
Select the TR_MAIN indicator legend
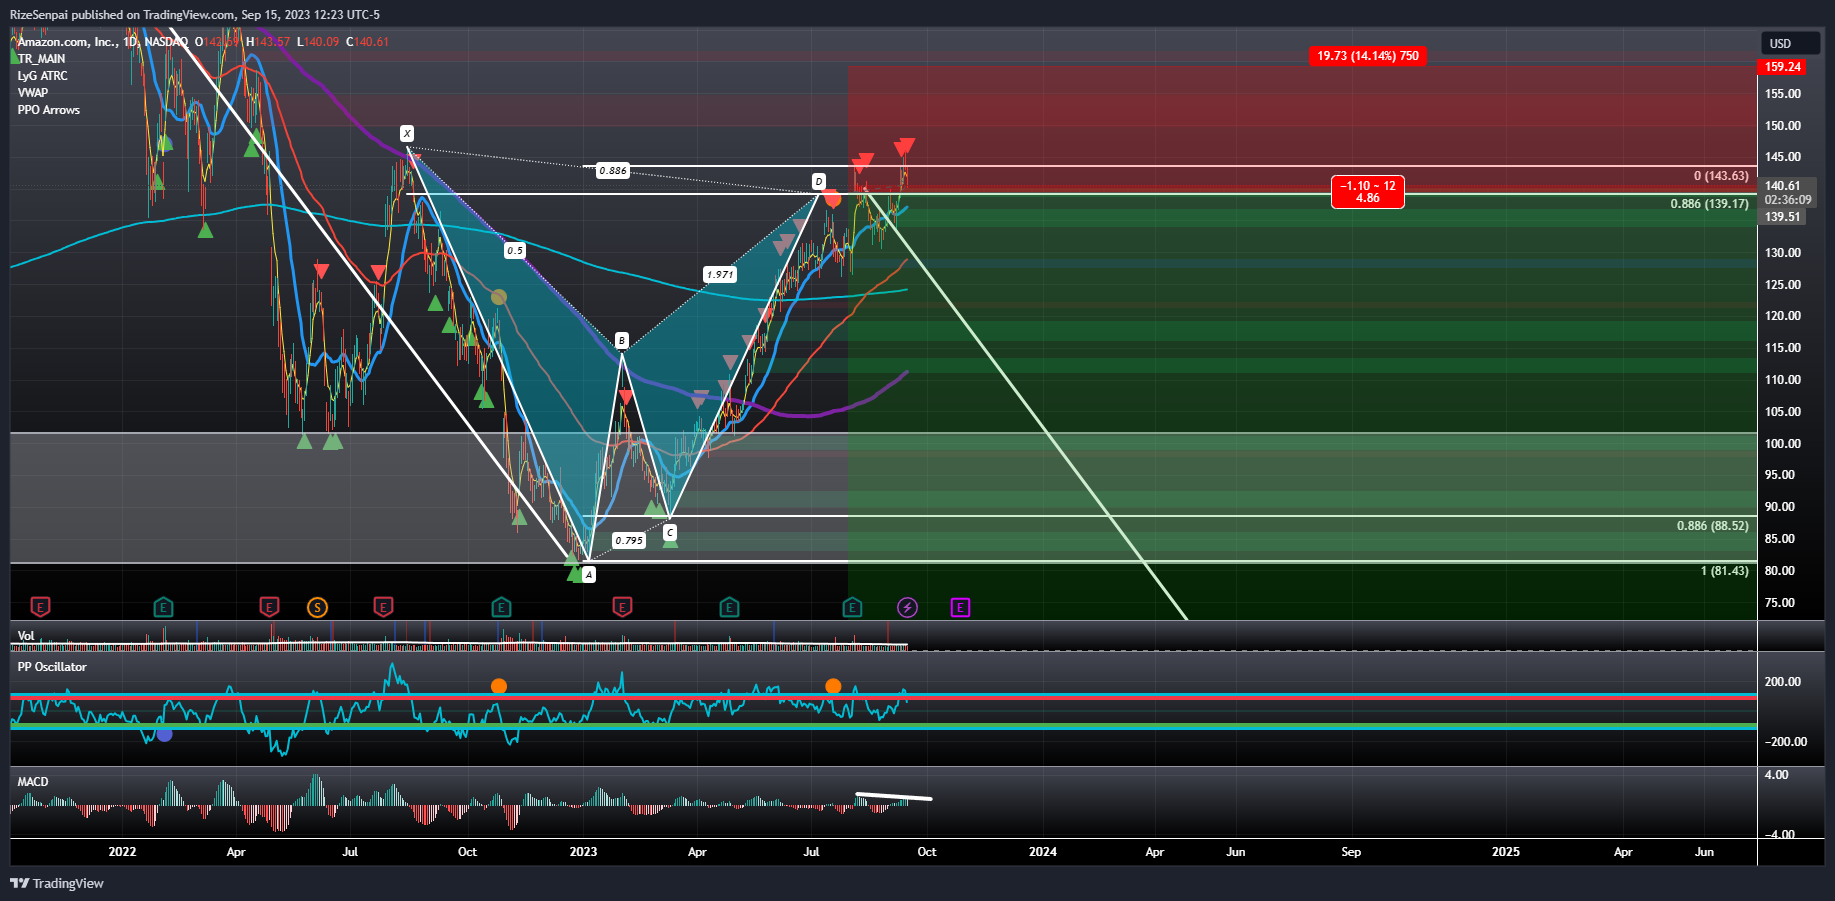pyautogui.click(x=41, y=59)
